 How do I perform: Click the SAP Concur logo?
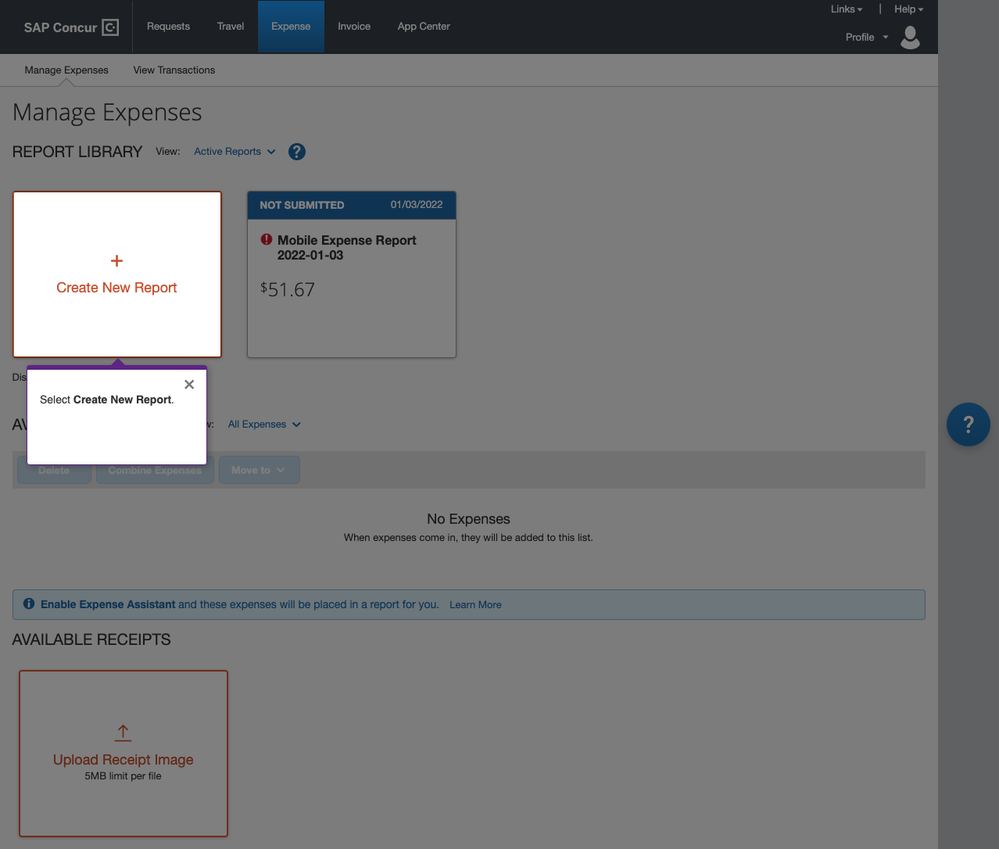[71, 27]
